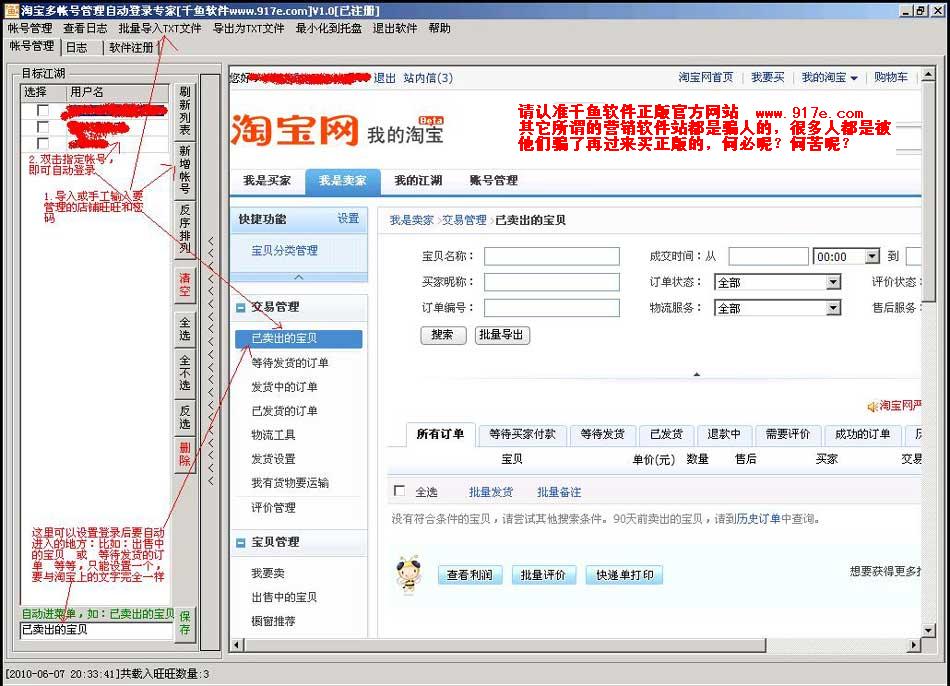
Task: Click the 批量导出 button
Action: tap(502, 335)
